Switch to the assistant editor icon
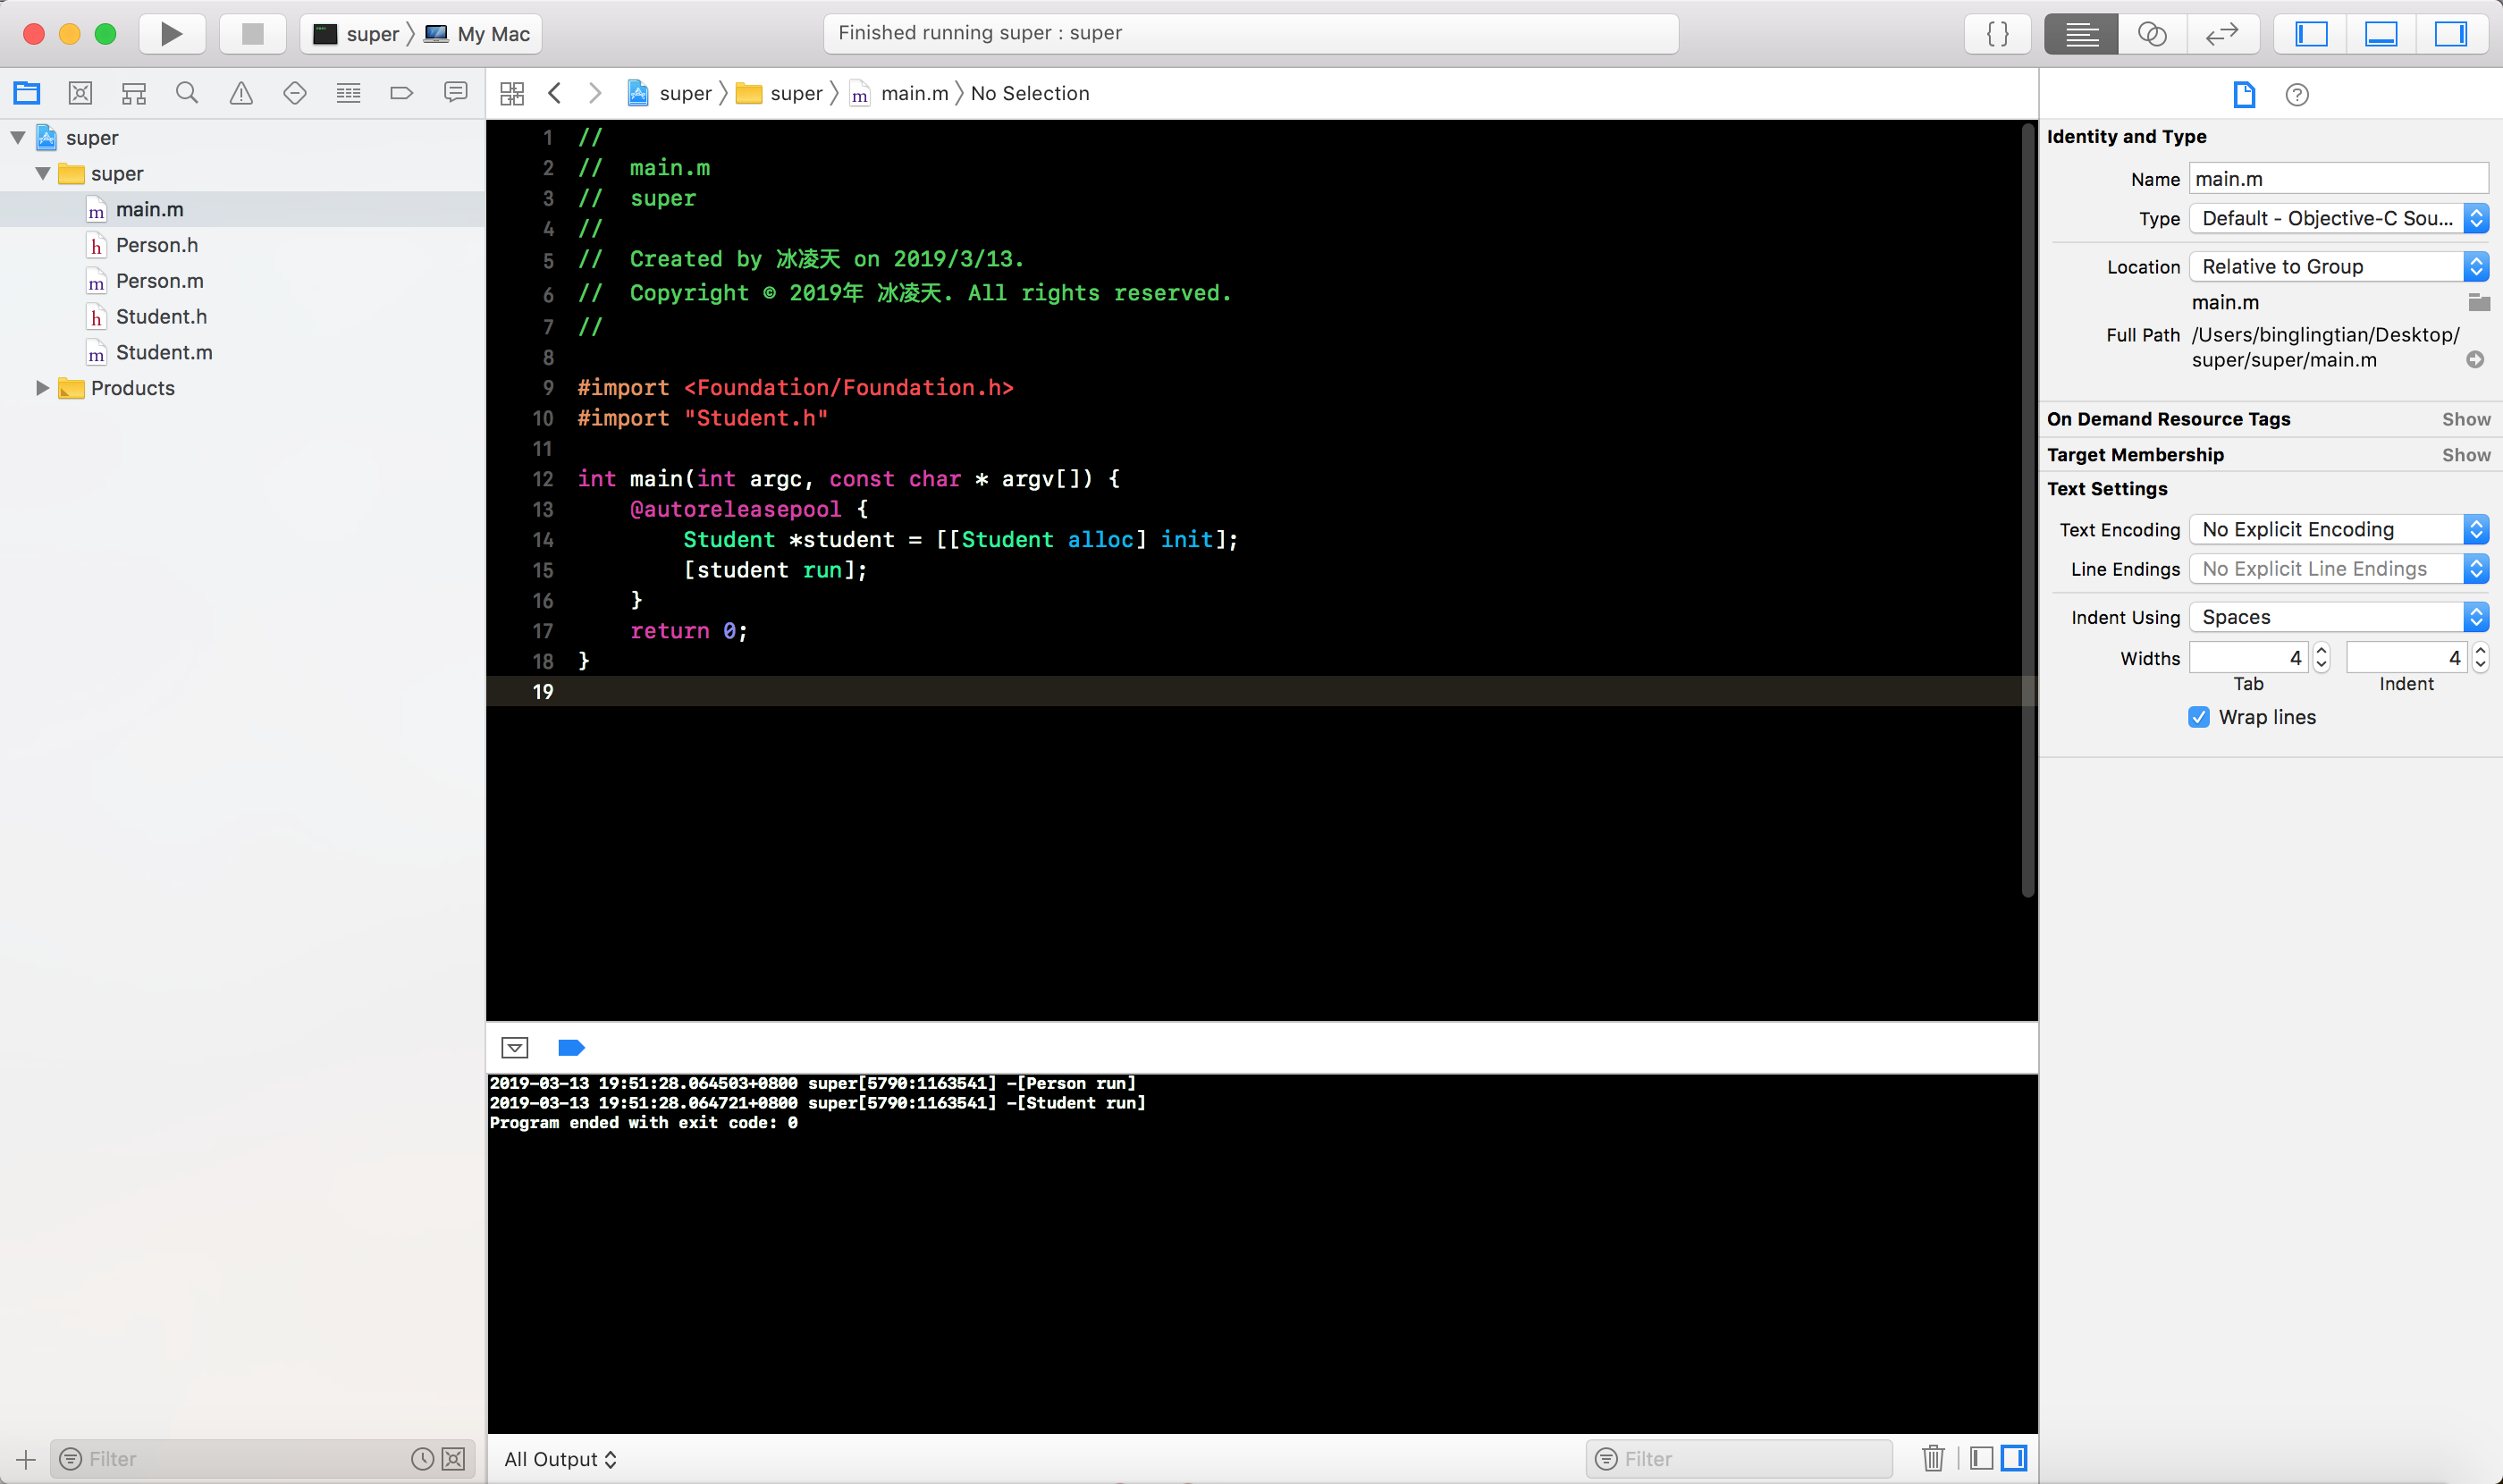This screenshot has width=2503, height=1484. point(2151,34)
